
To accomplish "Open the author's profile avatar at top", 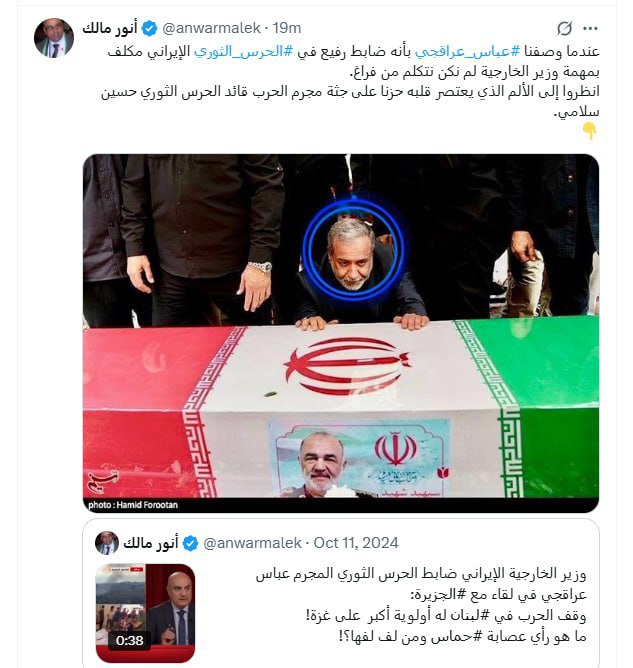I will [x=54, y=38].
